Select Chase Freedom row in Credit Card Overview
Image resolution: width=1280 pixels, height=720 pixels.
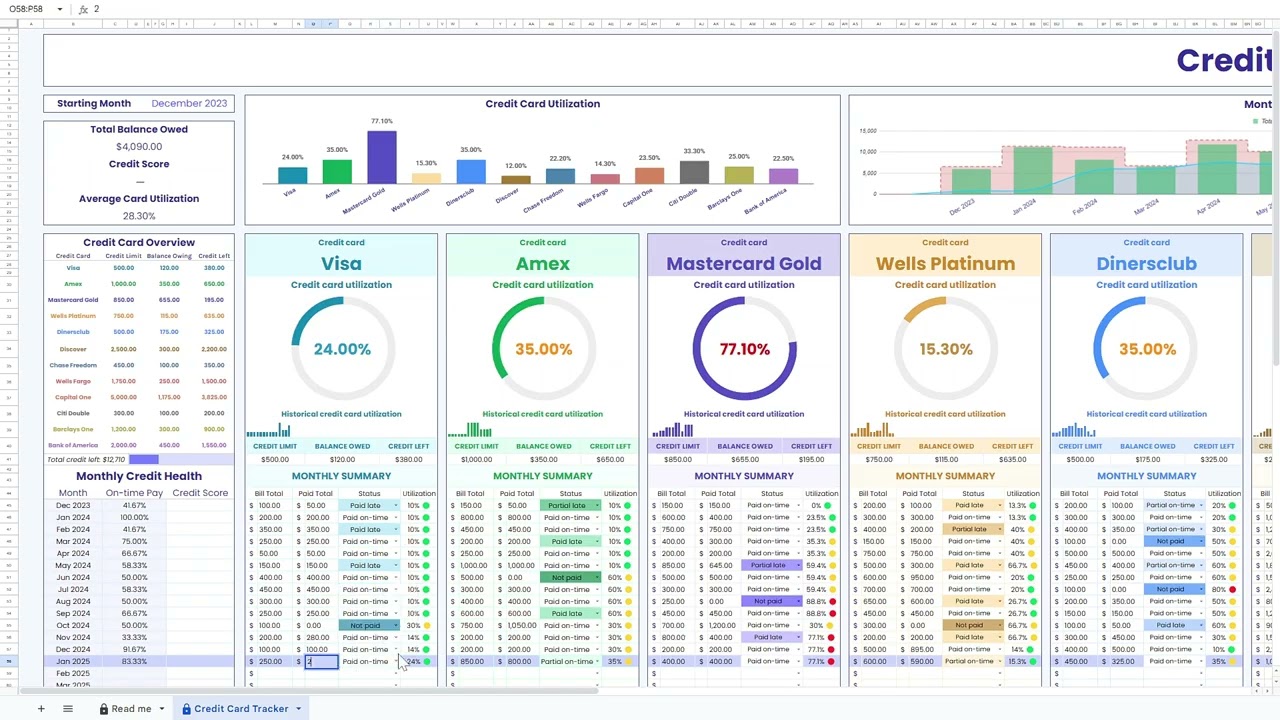coord(139,366)
